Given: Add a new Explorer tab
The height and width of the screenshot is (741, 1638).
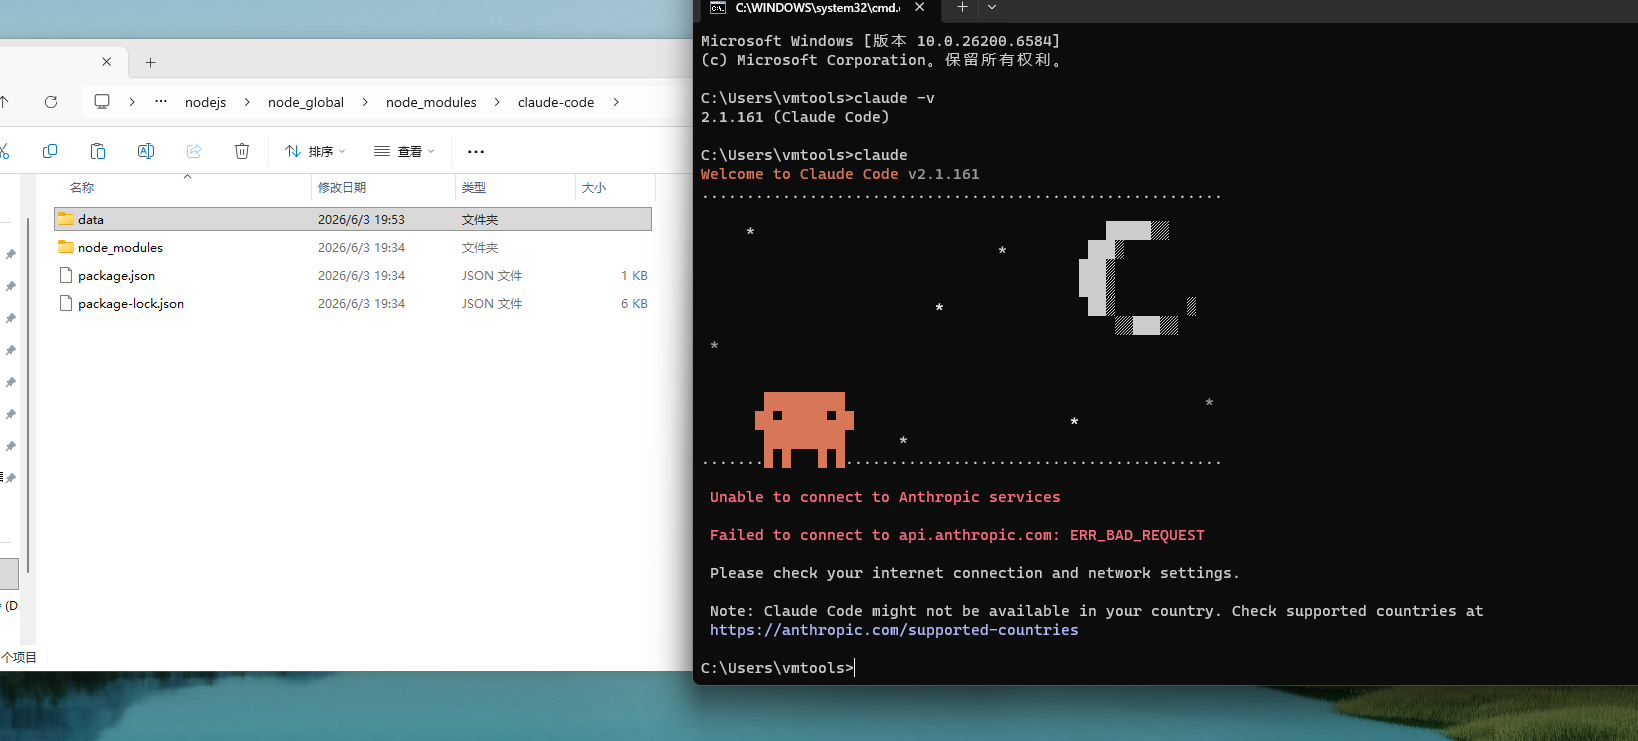Looking at the screenshot, I should click(150, 62).
